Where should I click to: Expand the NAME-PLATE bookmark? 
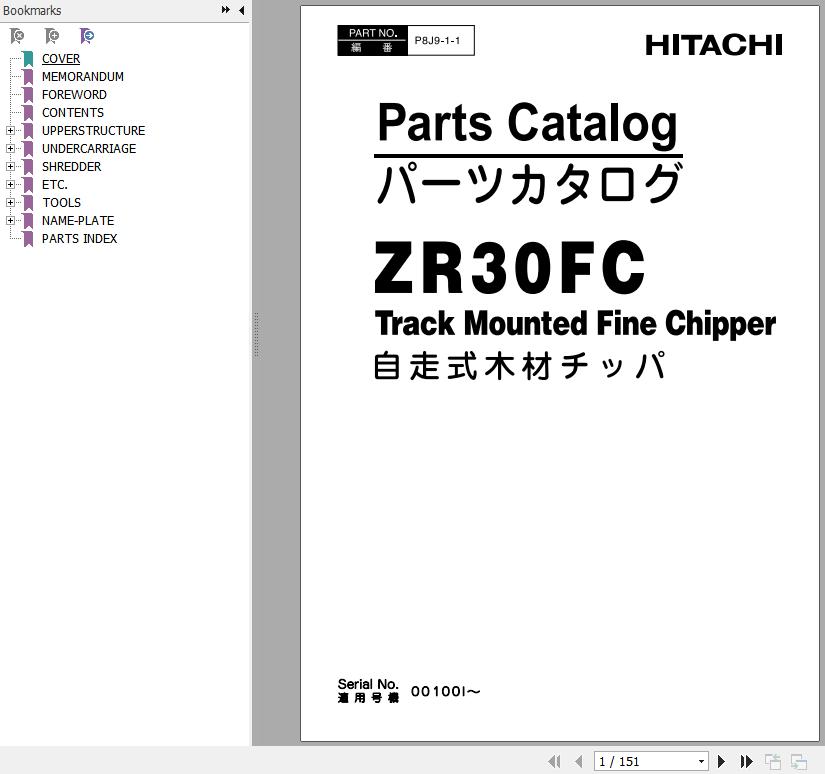tap(10, 220)
